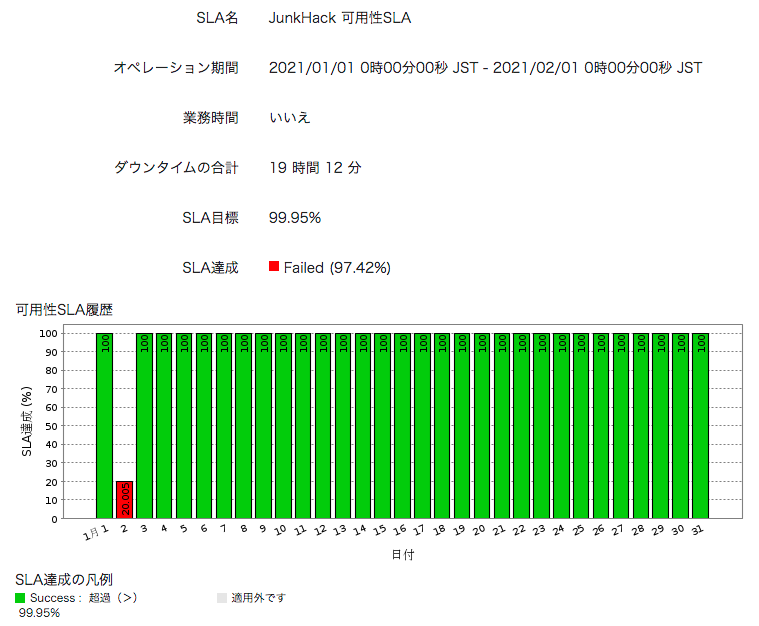Viewport: 759px width, 626px height.
Task: Click the green bar for day 16
Action: click(402, 425)
